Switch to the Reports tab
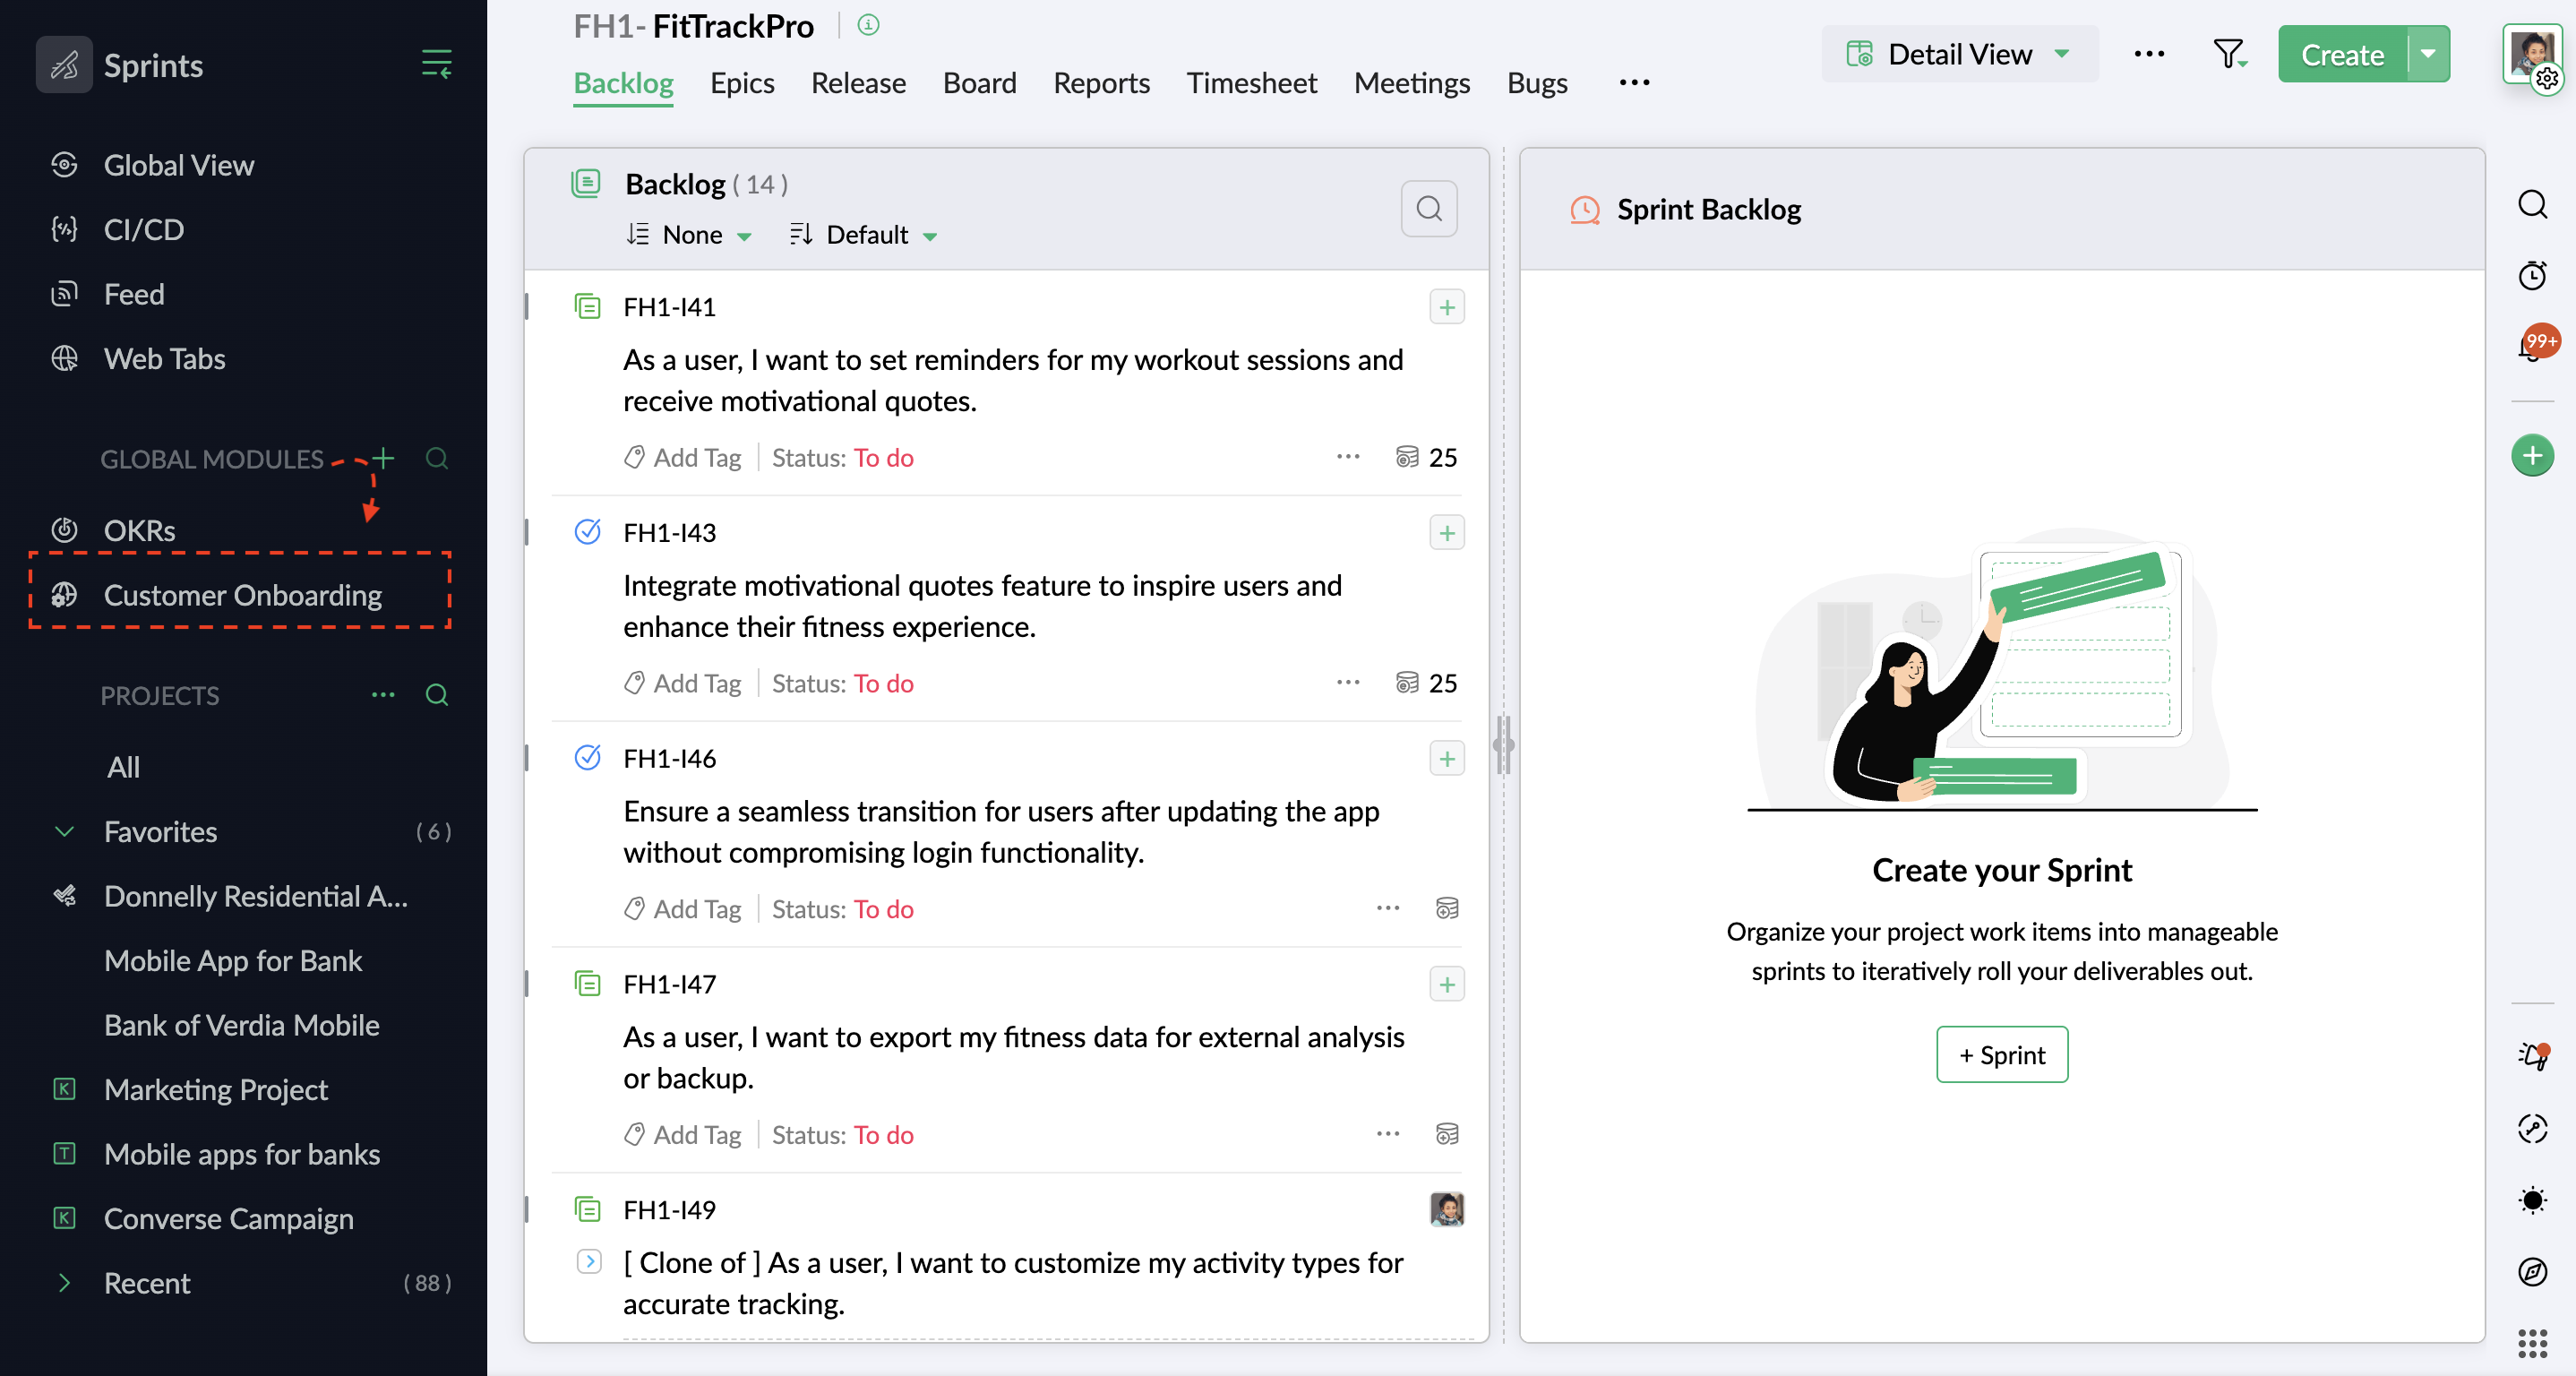The image size is (2576, 1376). coord(1101,83)
